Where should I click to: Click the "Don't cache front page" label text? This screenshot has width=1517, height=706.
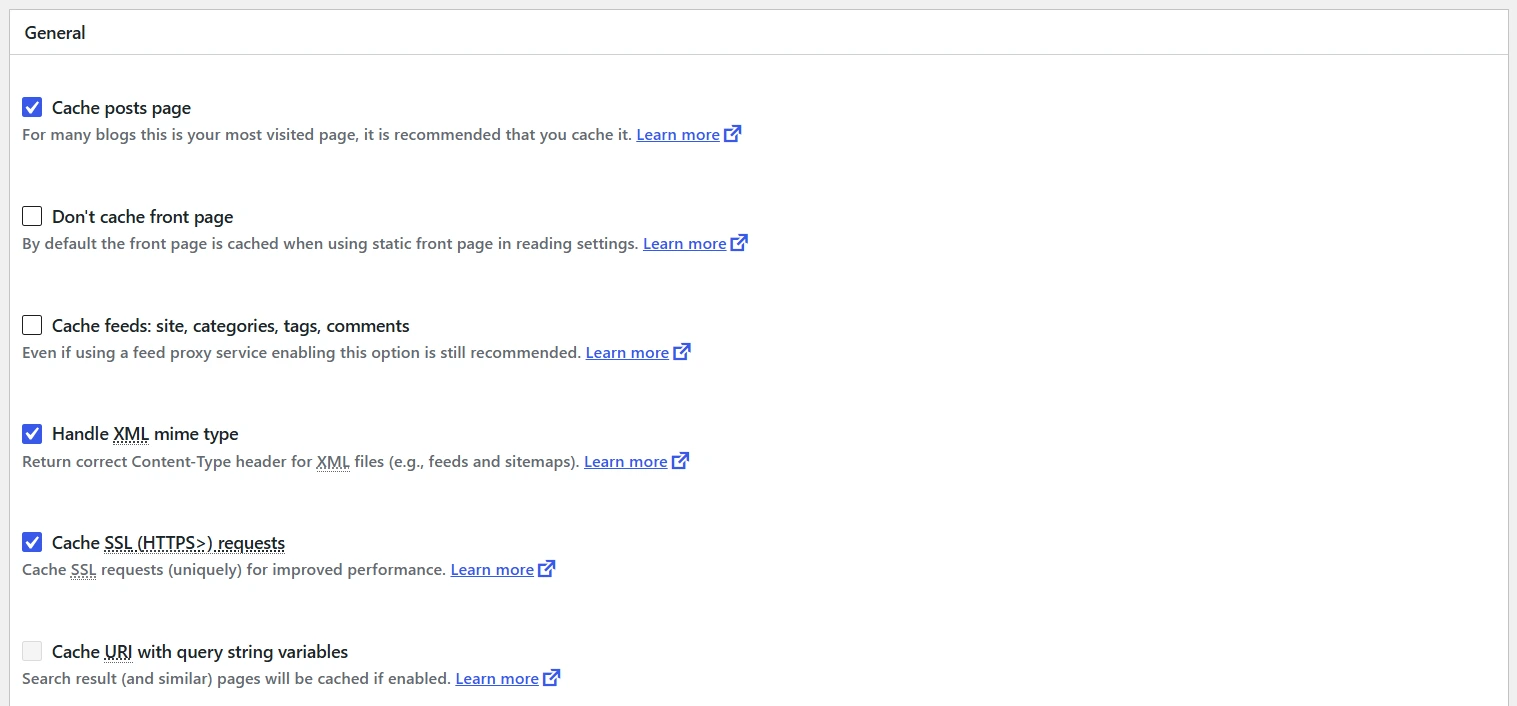[x=142, y=217]
